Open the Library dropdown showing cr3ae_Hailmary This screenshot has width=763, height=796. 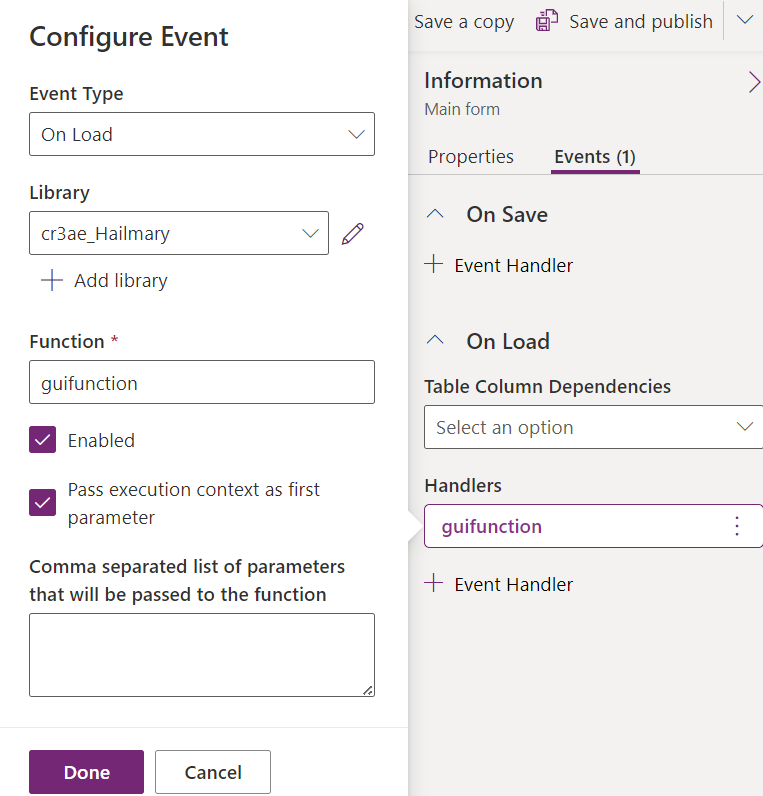[179, 234]
